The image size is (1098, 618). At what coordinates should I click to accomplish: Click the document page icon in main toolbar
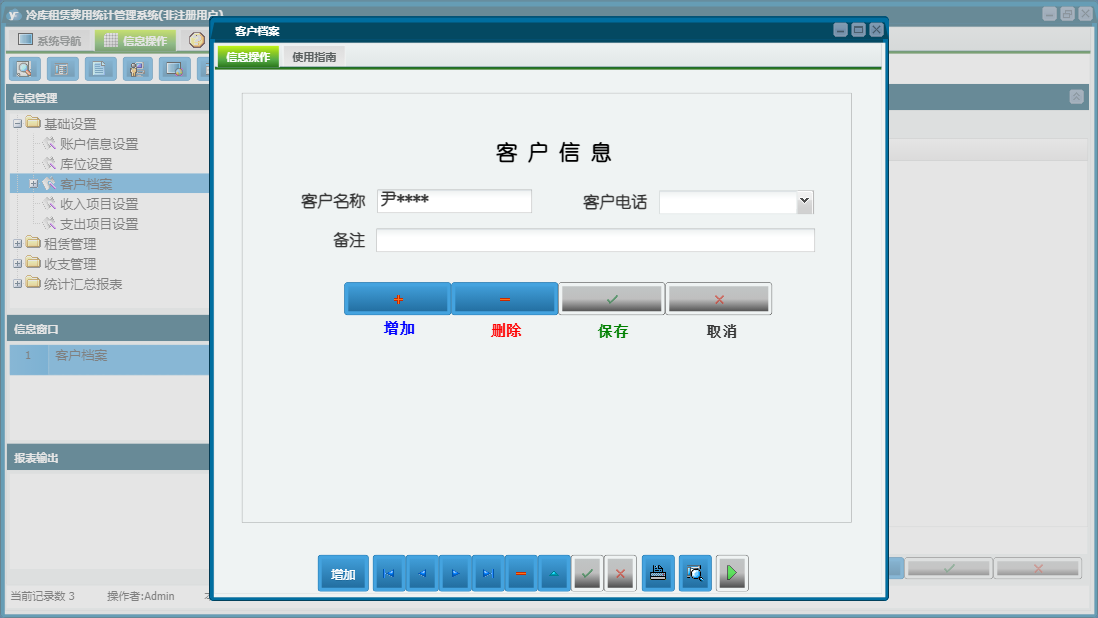tap(100, 69)
